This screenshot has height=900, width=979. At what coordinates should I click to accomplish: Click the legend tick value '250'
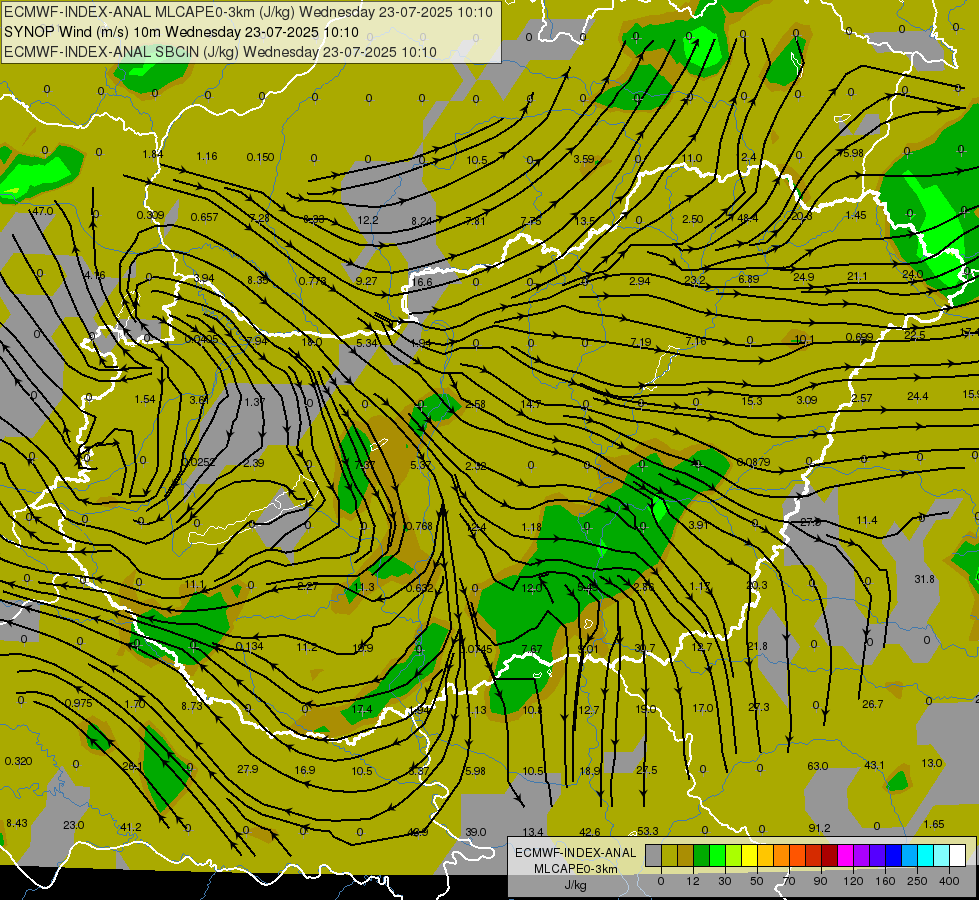[x=917, y=881]
